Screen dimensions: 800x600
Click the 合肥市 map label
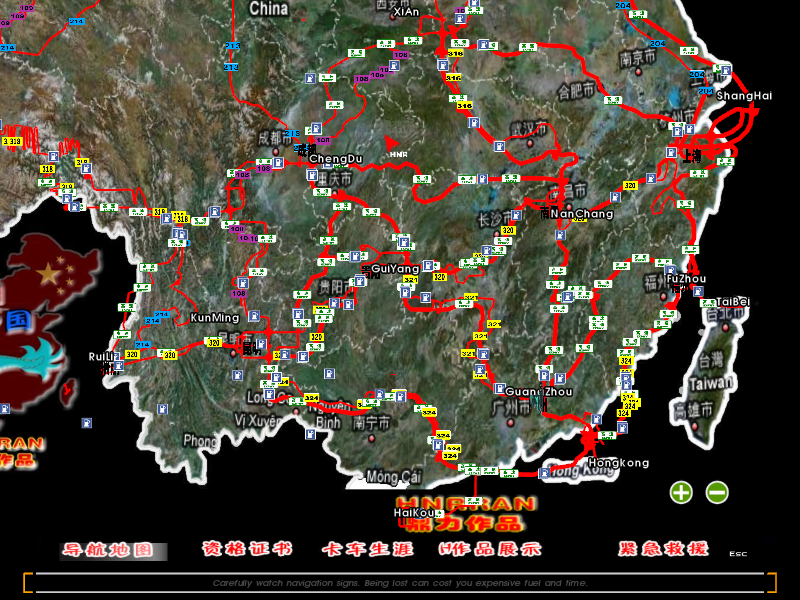(x=576, y=91)
